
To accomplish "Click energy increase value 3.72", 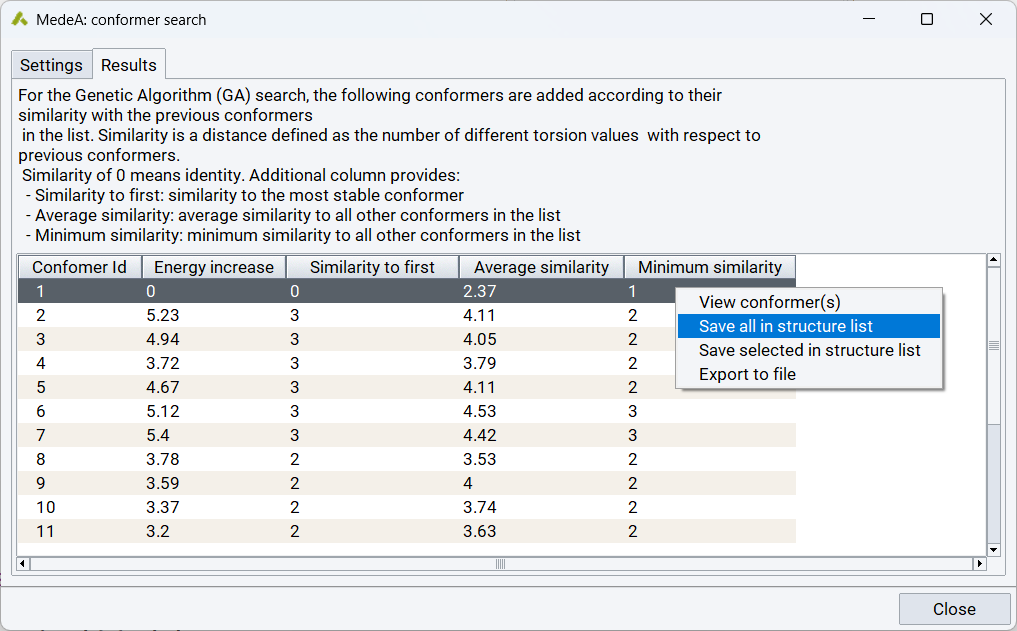I will [x=163, y=363].
